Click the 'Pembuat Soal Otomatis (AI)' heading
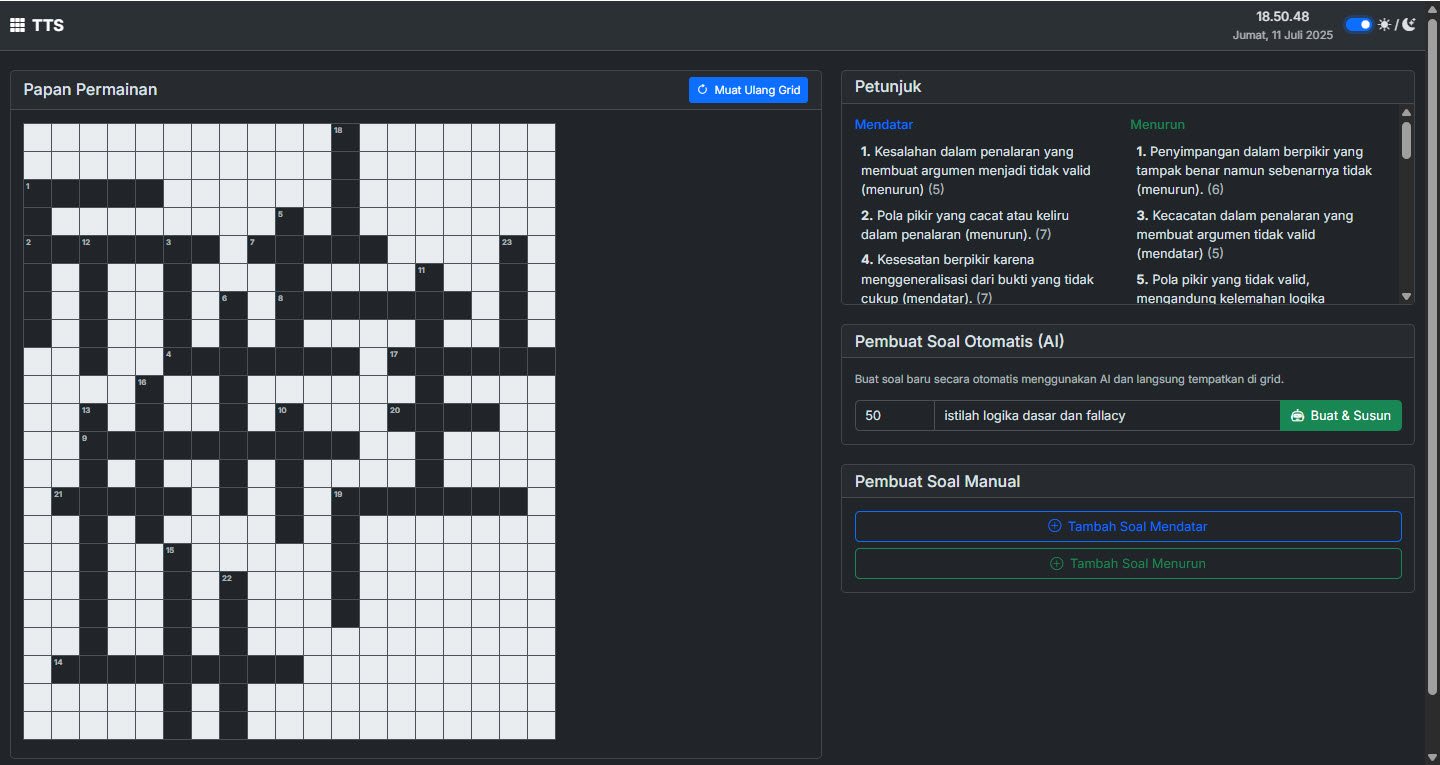Image resolution: width=1440 pixels, height=765 pixels. pos(960,342)
